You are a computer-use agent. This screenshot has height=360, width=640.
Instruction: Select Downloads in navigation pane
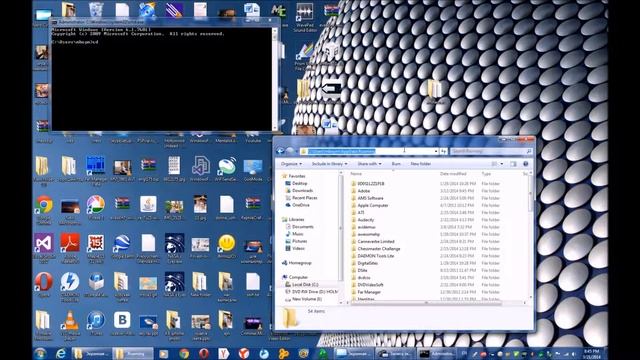click(x=302, y=191)
